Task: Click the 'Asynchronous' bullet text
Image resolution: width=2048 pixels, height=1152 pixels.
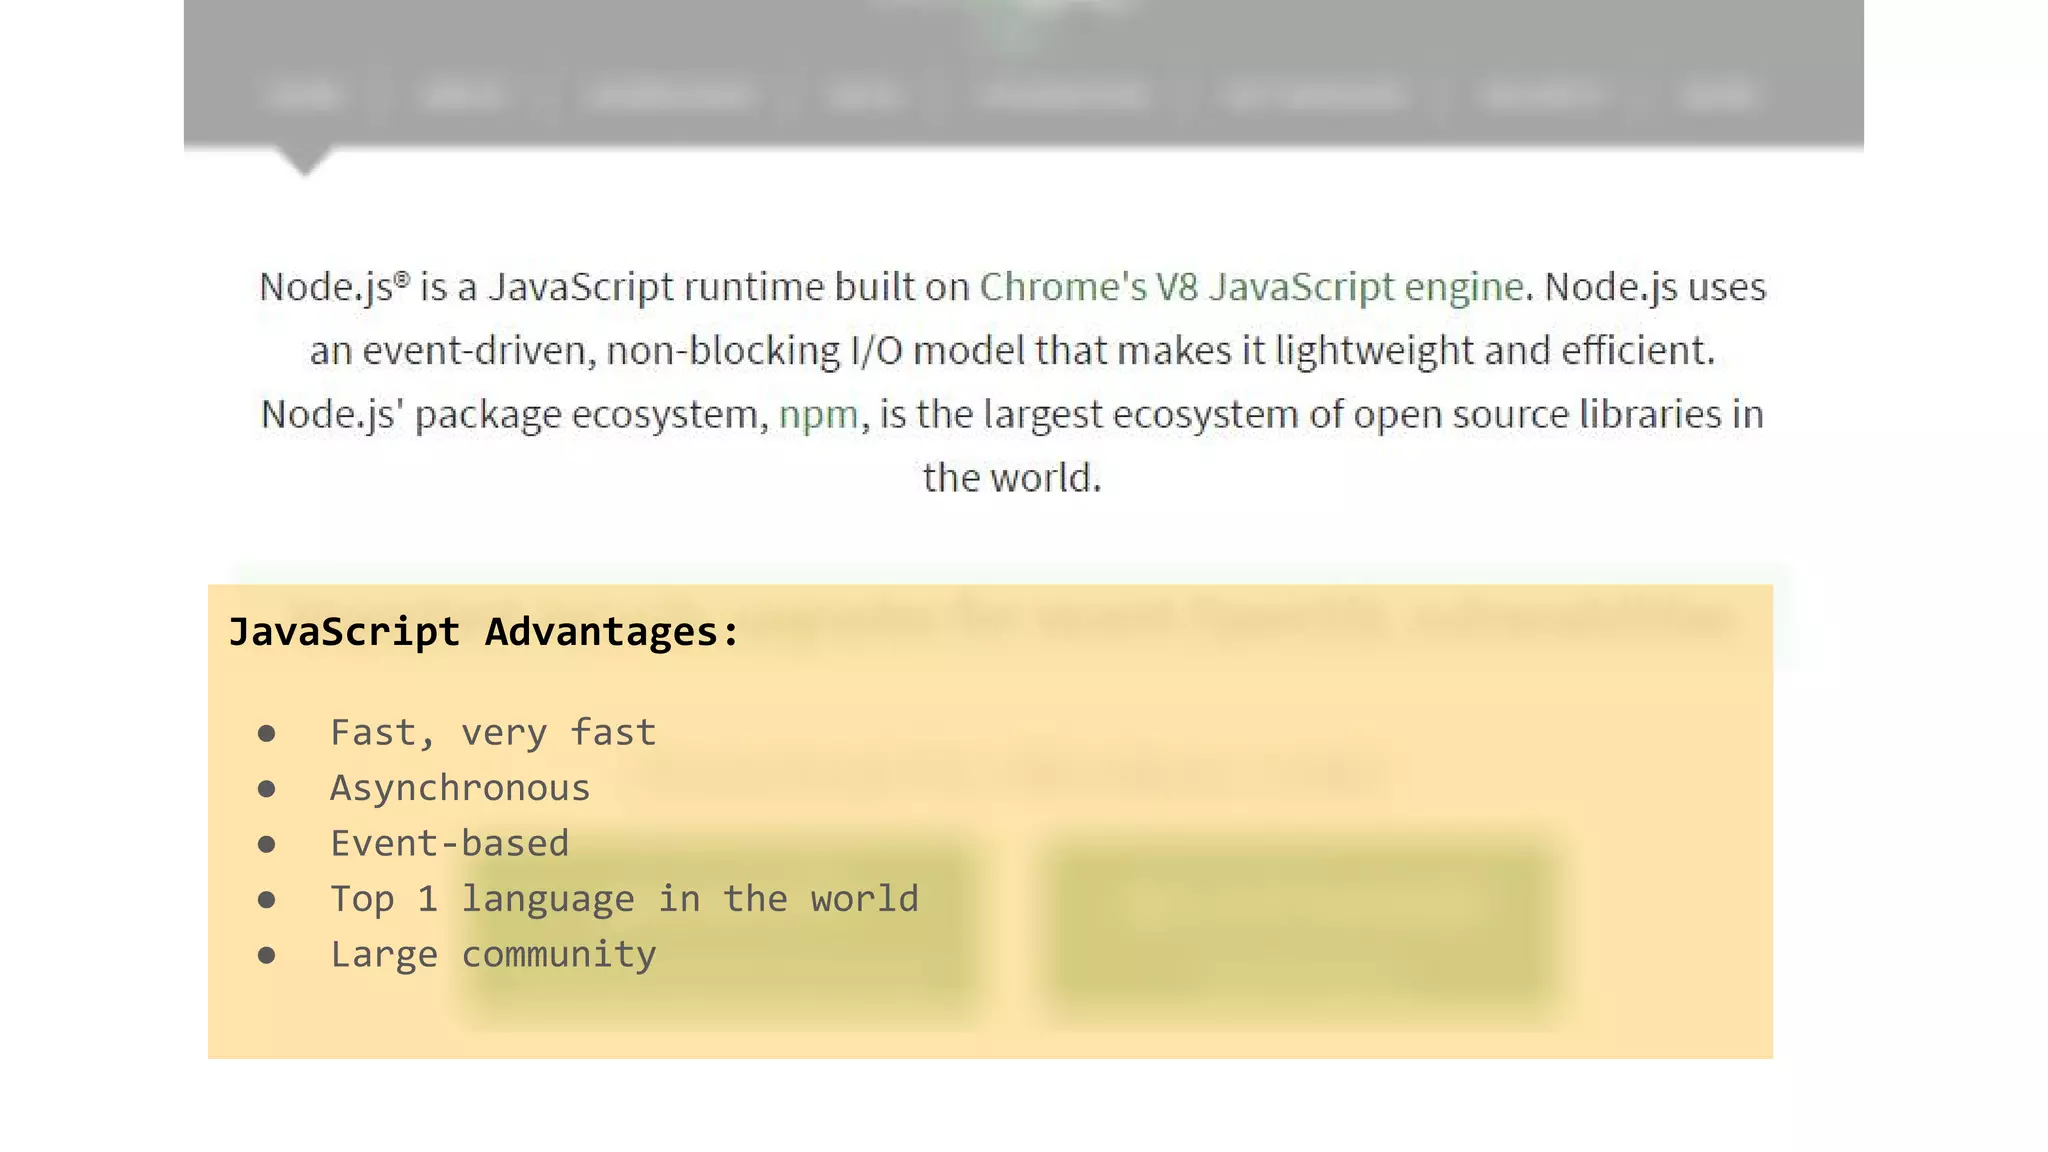Action: tap(460, 789)
